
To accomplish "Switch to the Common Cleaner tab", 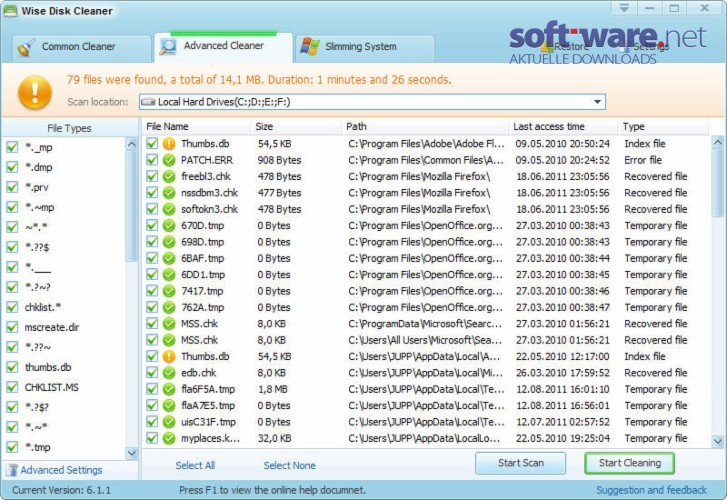I will tap(81, 48).
